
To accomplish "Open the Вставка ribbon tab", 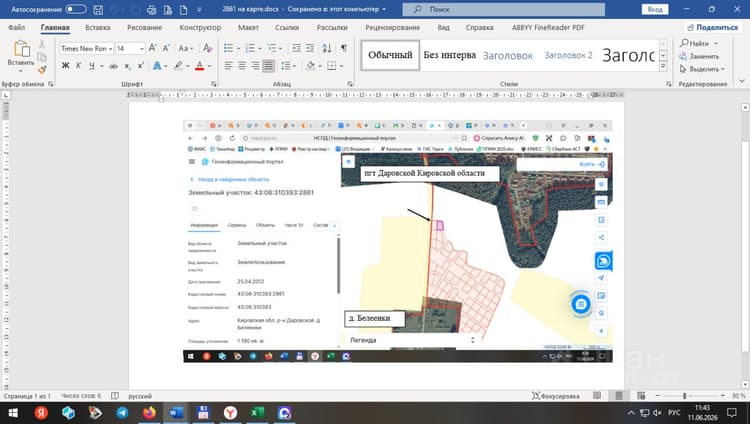I will click(98, 28).
